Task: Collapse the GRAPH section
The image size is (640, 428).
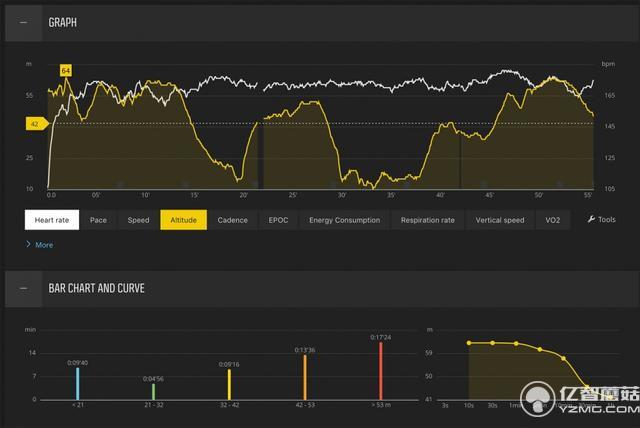Action: (24, 22)
